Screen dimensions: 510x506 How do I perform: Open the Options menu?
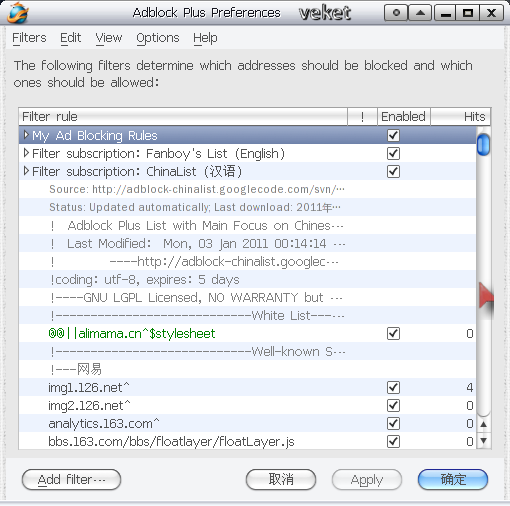pos(158,38)
